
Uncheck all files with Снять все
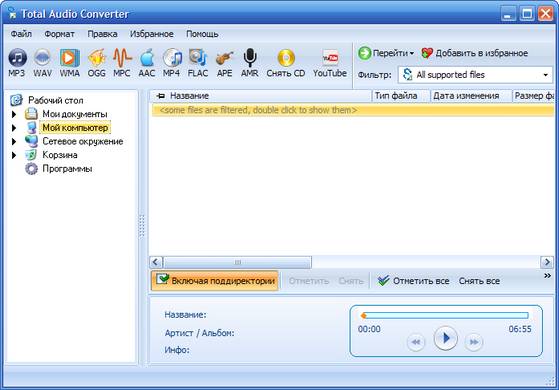click(479, 281)
